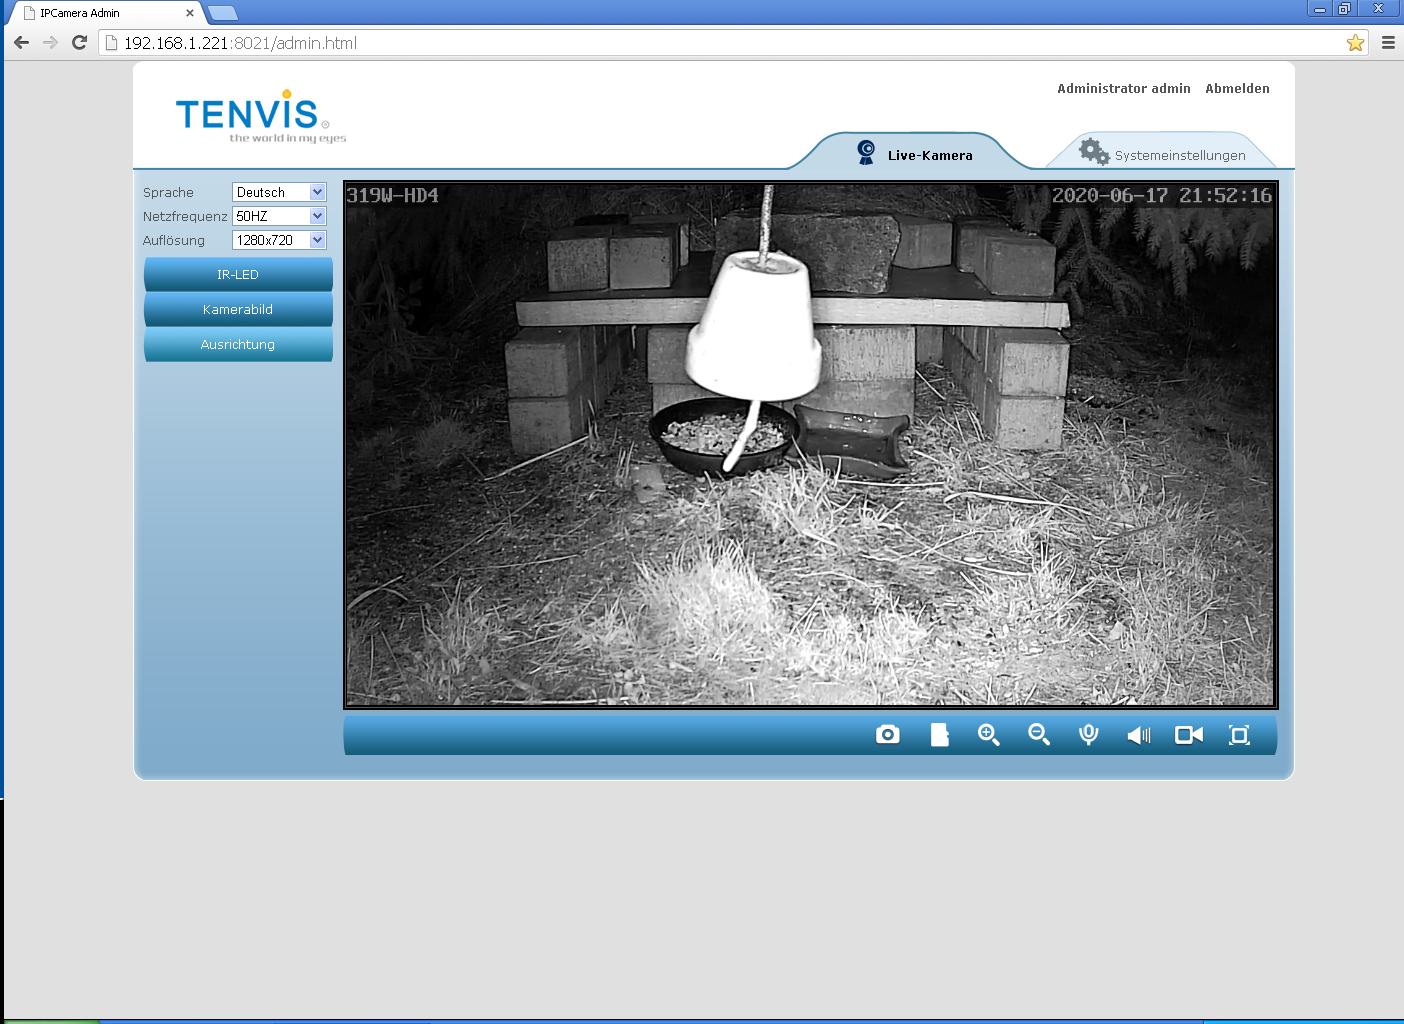Bookmark this page with the star icon
Image resolution: width=1404 pixels, height=1024 pixels.
tap(1355, 43)
